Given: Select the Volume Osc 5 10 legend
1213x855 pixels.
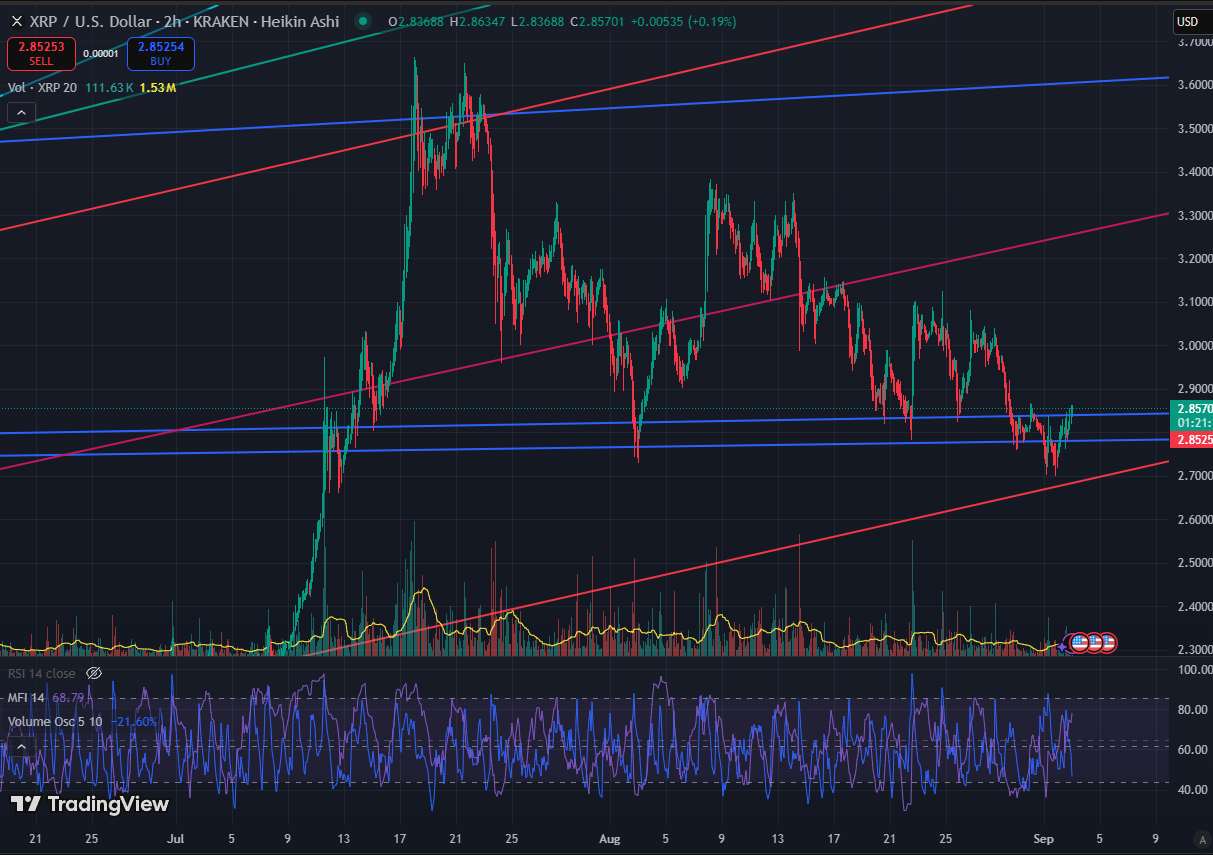Looking at the screenshot, I should [55, 721].
